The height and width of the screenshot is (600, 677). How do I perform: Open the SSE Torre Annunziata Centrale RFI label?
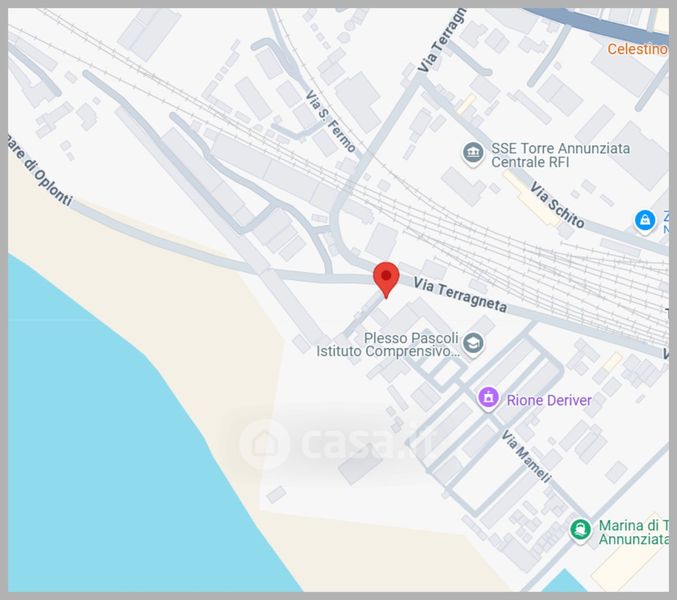[x=560, y=155]
